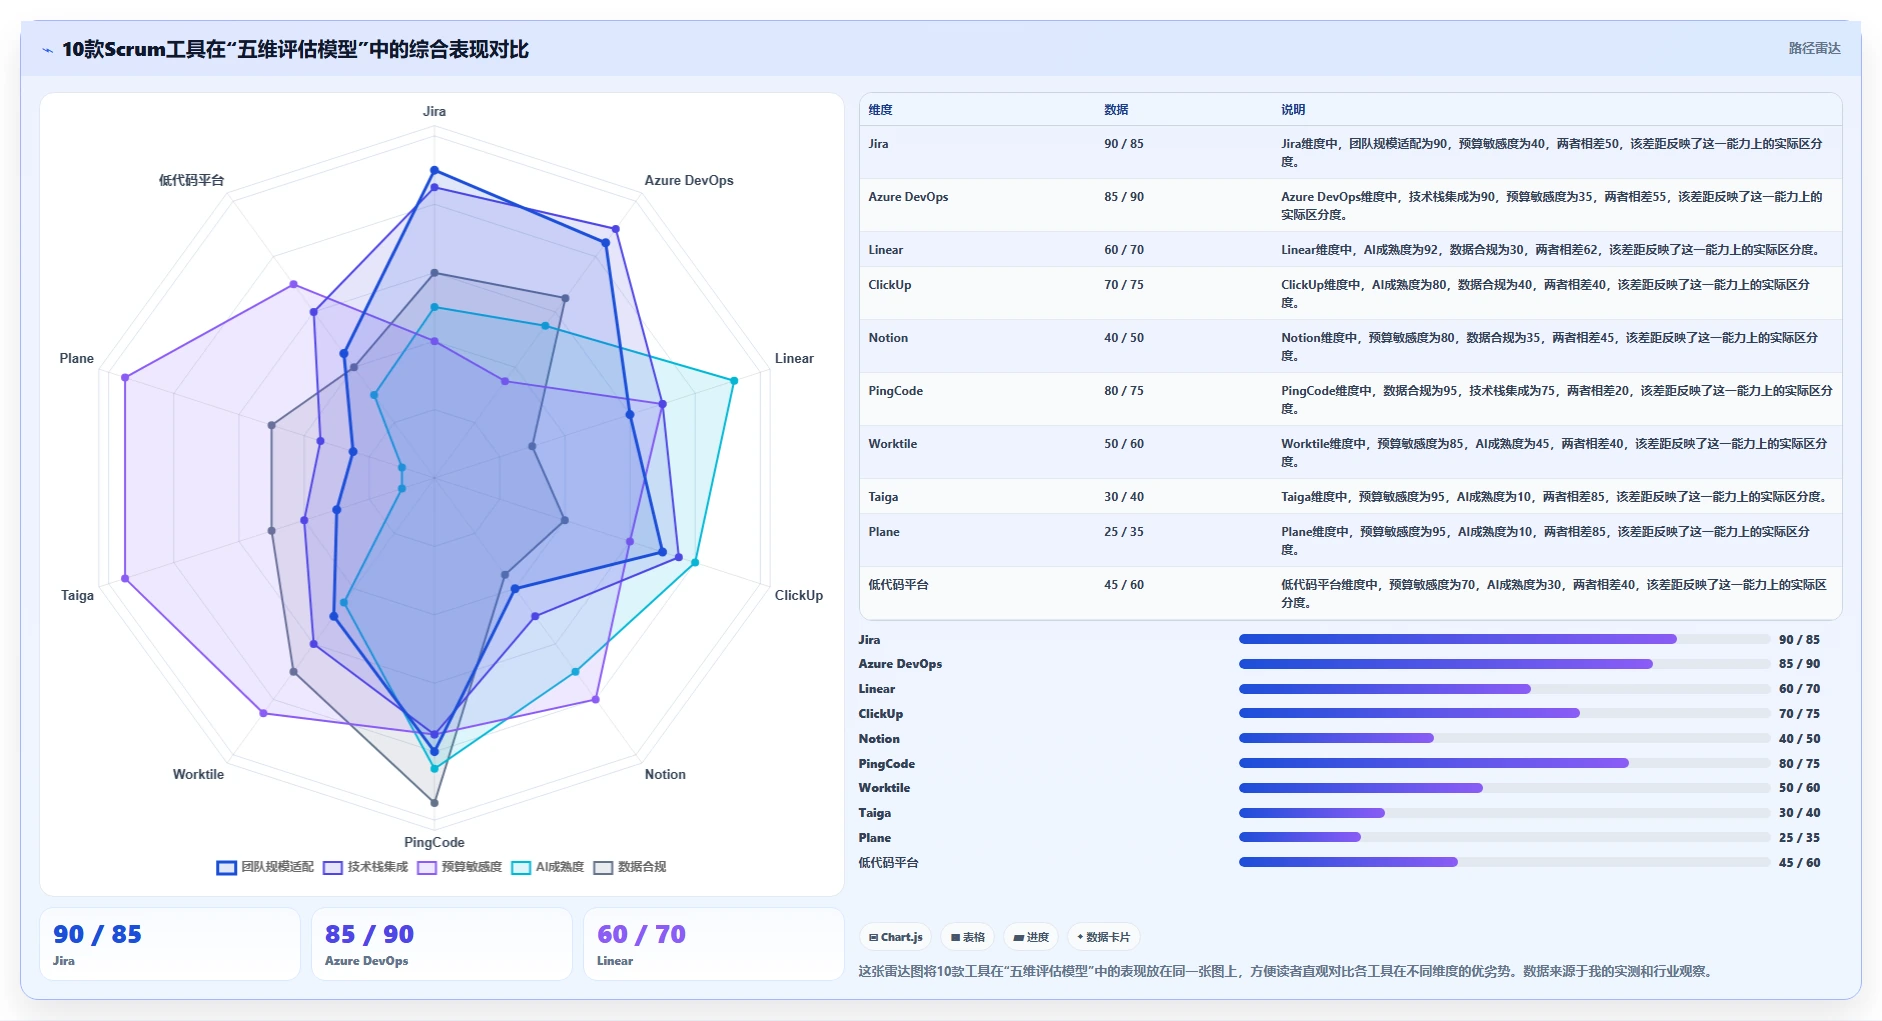Click the Azure DevOps radar axis label
This screenshot has height=1021, width=1882.
(x=689, y=180)
